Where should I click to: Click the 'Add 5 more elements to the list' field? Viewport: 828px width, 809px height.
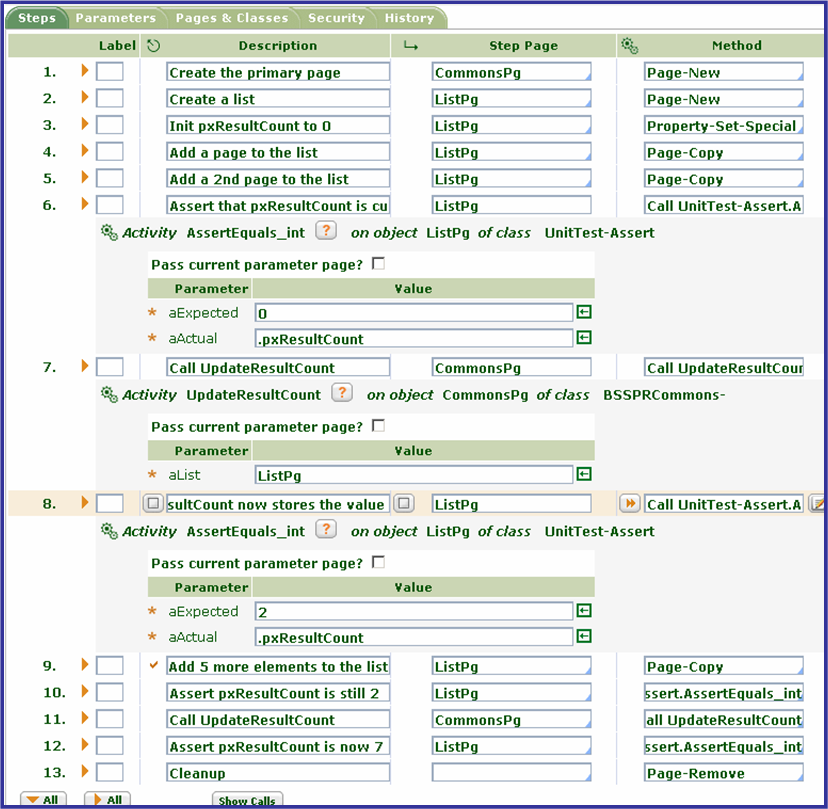278,666
